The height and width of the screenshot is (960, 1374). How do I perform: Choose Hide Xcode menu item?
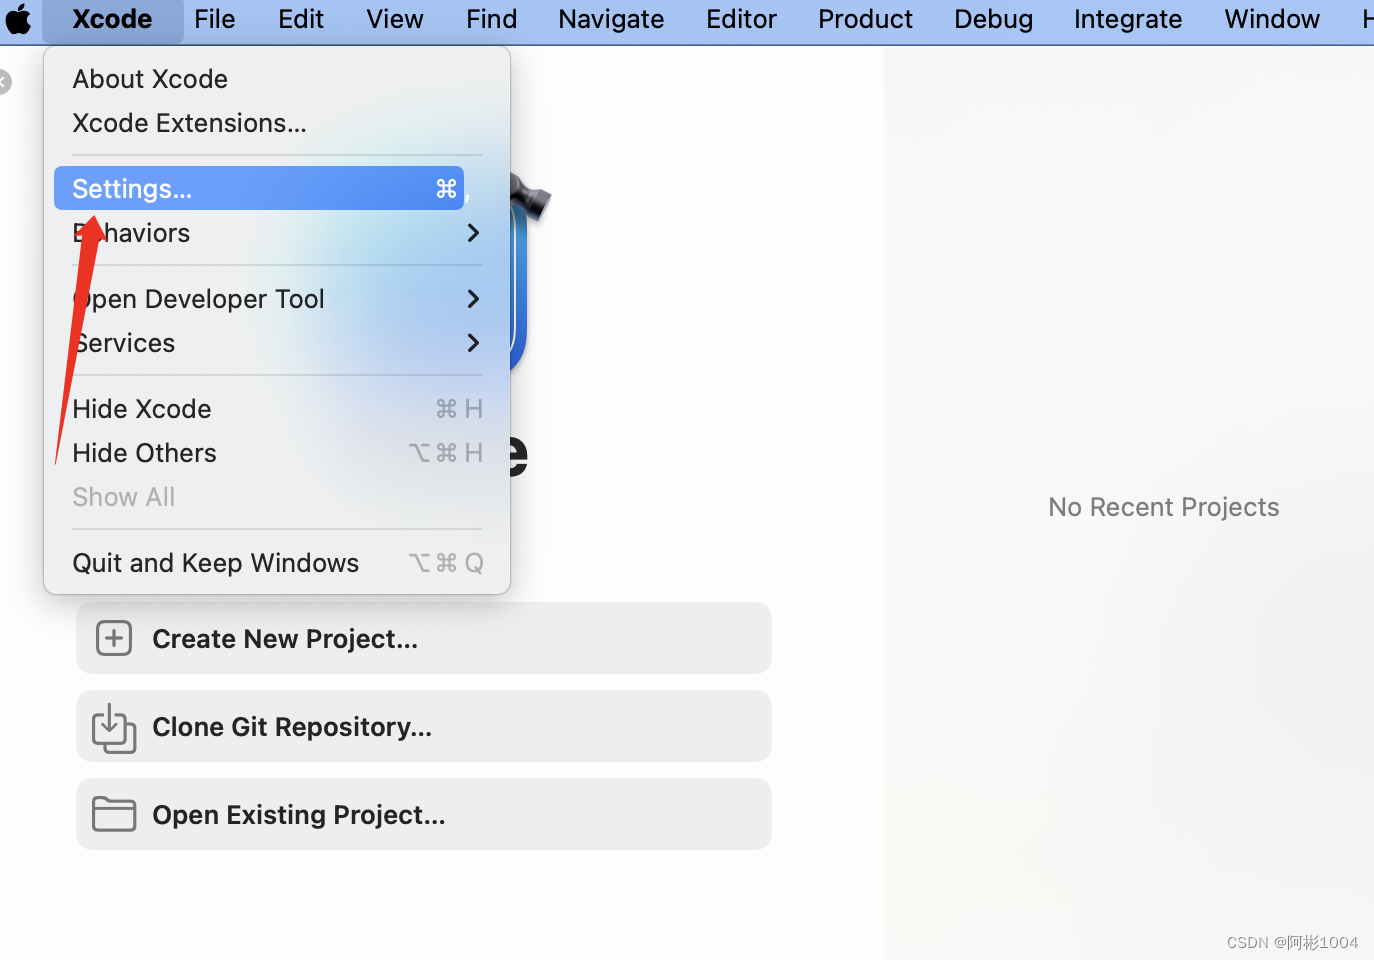click(x=277, y=409)
